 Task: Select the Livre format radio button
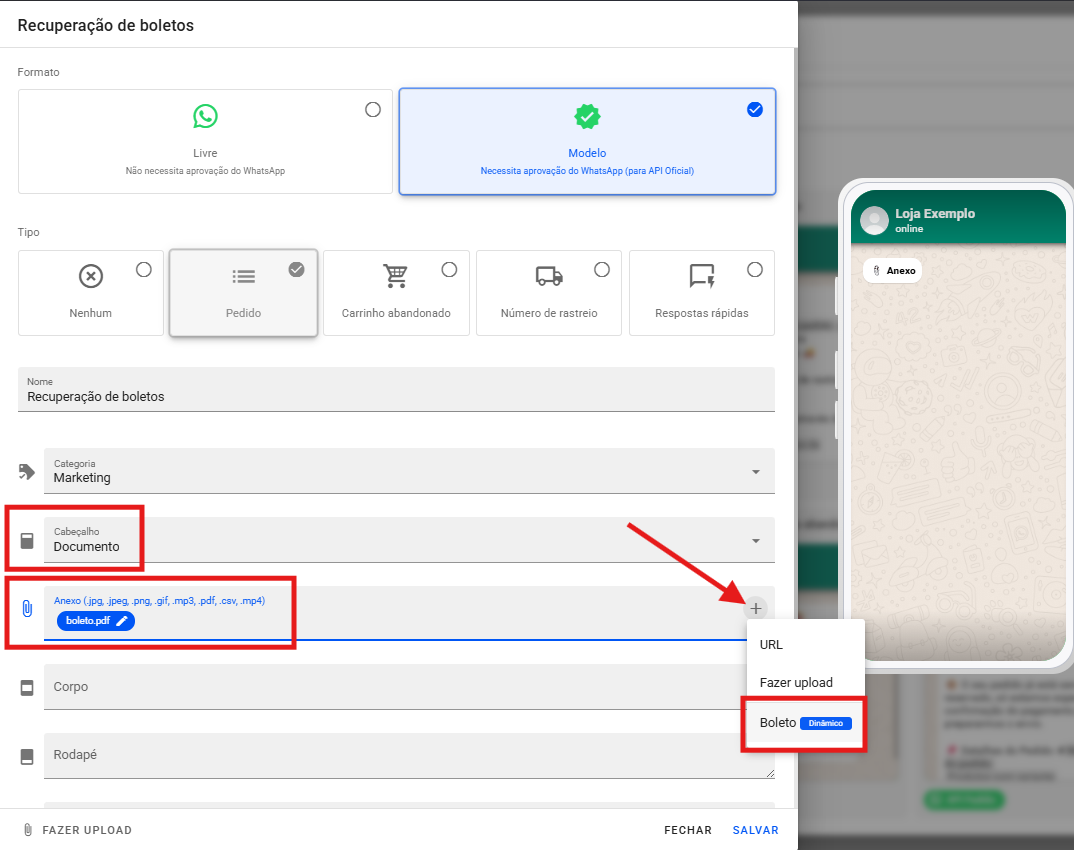[373, 110]
